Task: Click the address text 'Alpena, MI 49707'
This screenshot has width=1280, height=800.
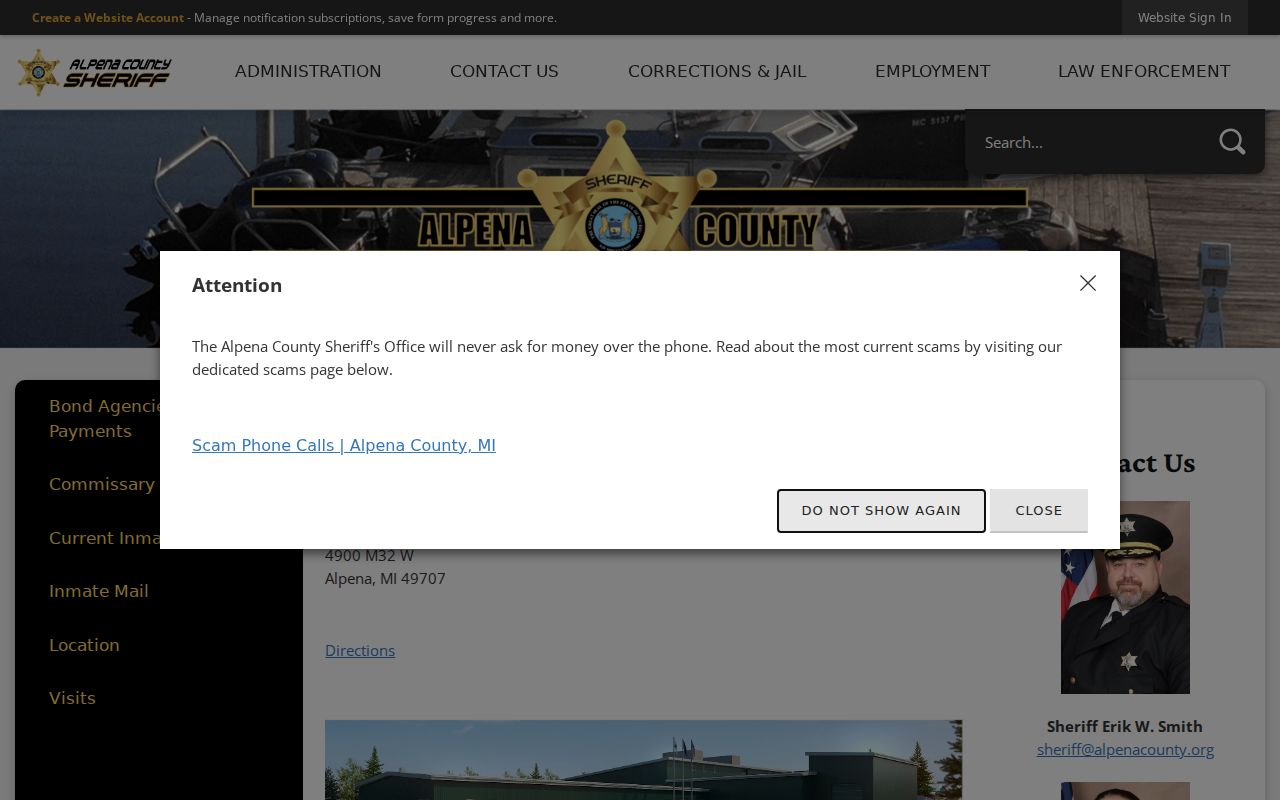Action: (385, 578)
